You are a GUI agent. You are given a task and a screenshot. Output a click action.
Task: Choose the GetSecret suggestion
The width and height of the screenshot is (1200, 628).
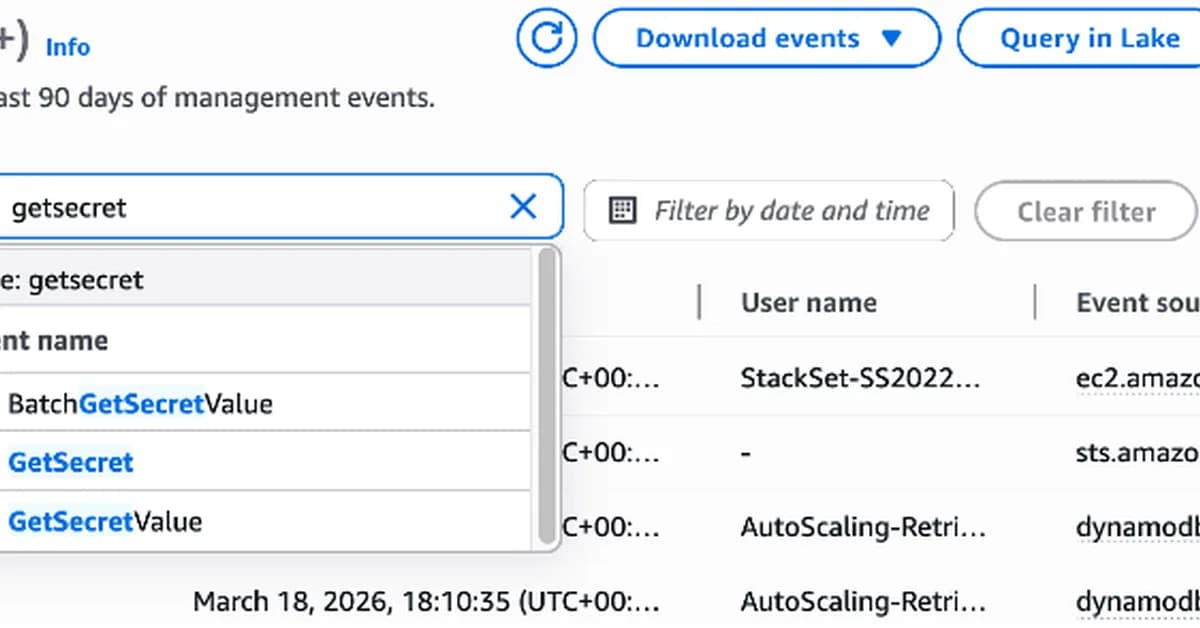point(71,463)
